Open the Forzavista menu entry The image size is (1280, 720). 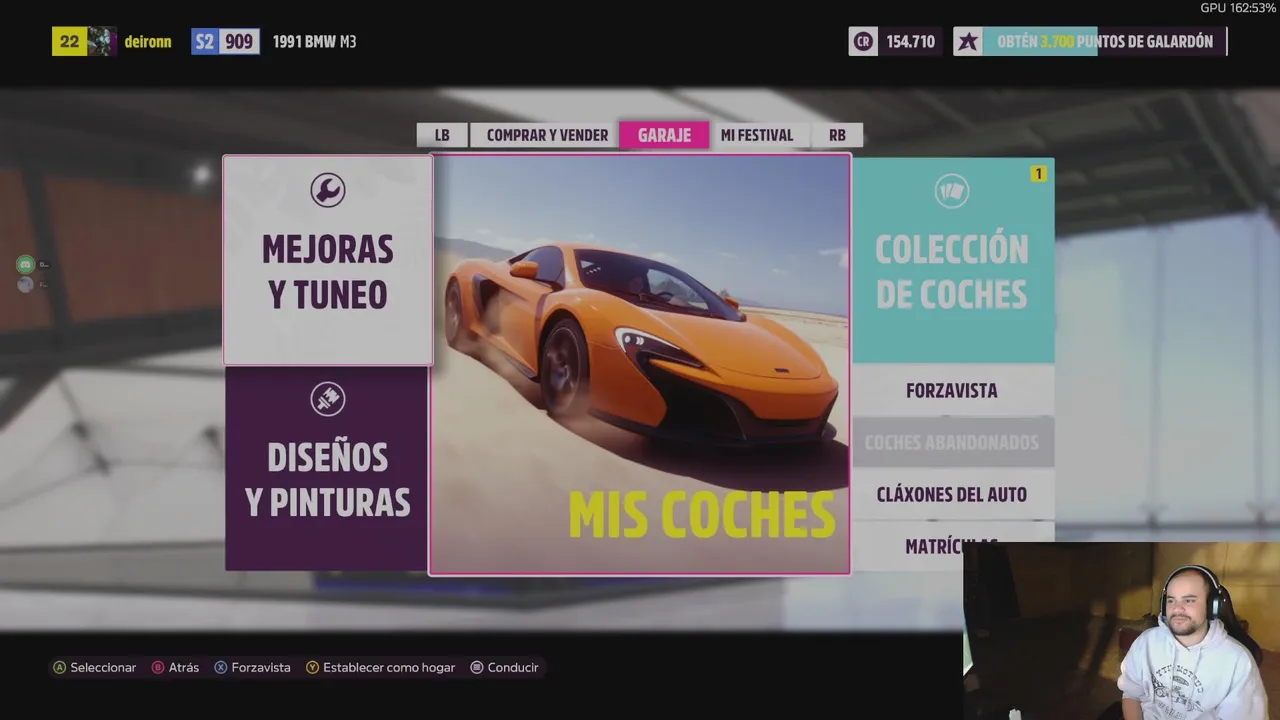coord(953,391)
